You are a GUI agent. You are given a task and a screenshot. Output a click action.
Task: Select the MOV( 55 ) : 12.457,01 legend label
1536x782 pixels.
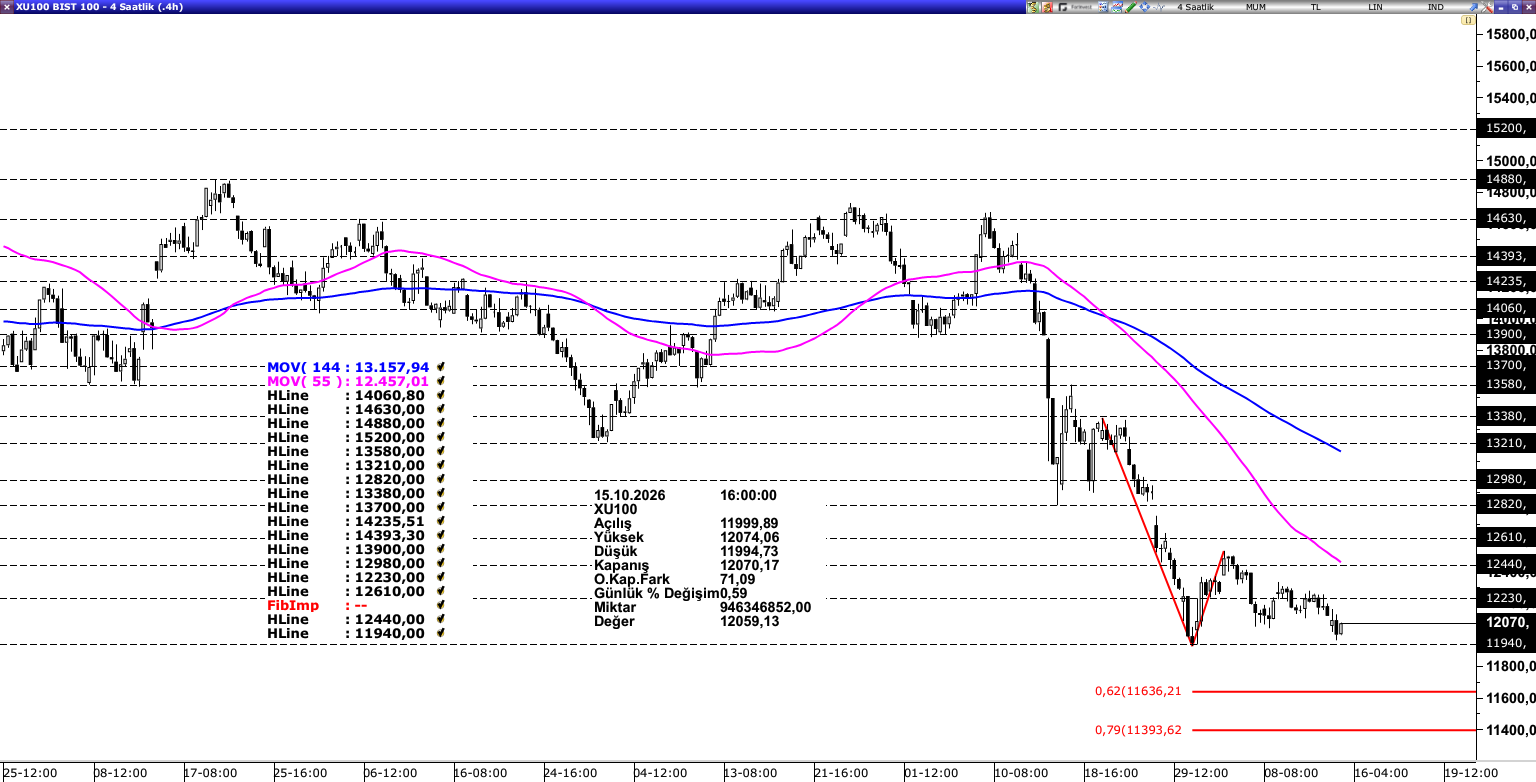pos(348,382)
